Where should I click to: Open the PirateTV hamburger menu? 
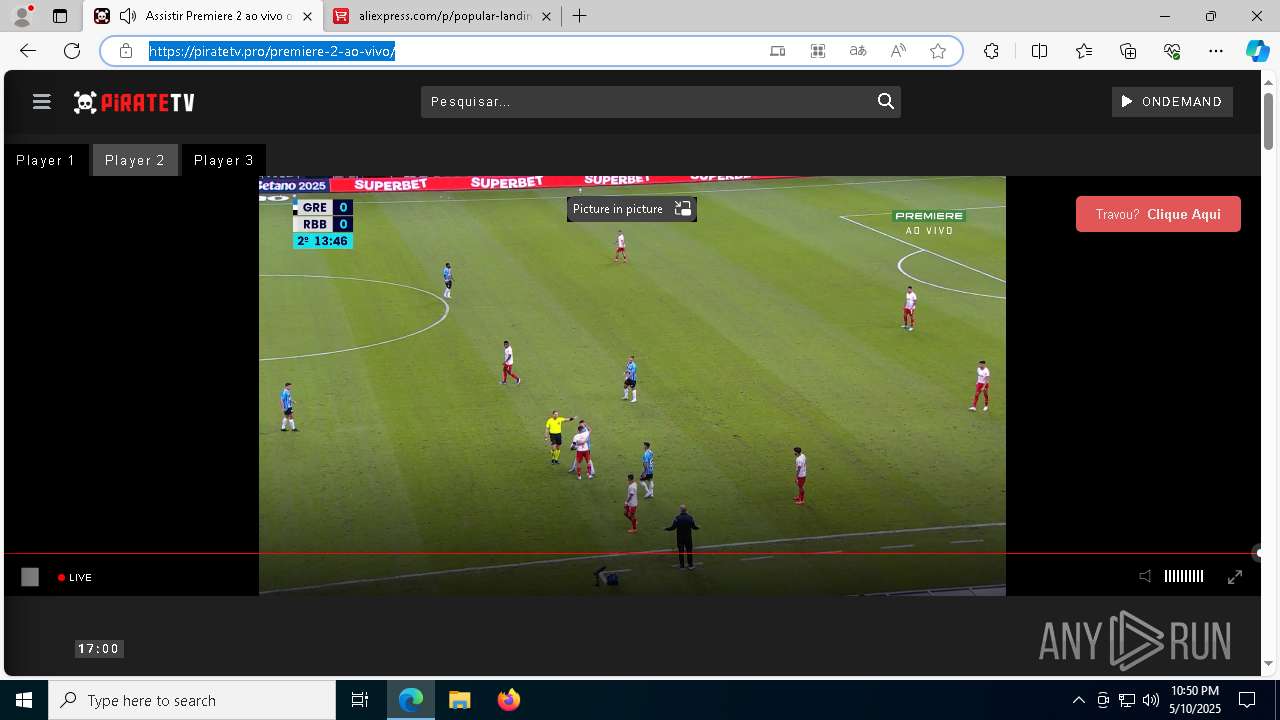(x=41, y=102)
